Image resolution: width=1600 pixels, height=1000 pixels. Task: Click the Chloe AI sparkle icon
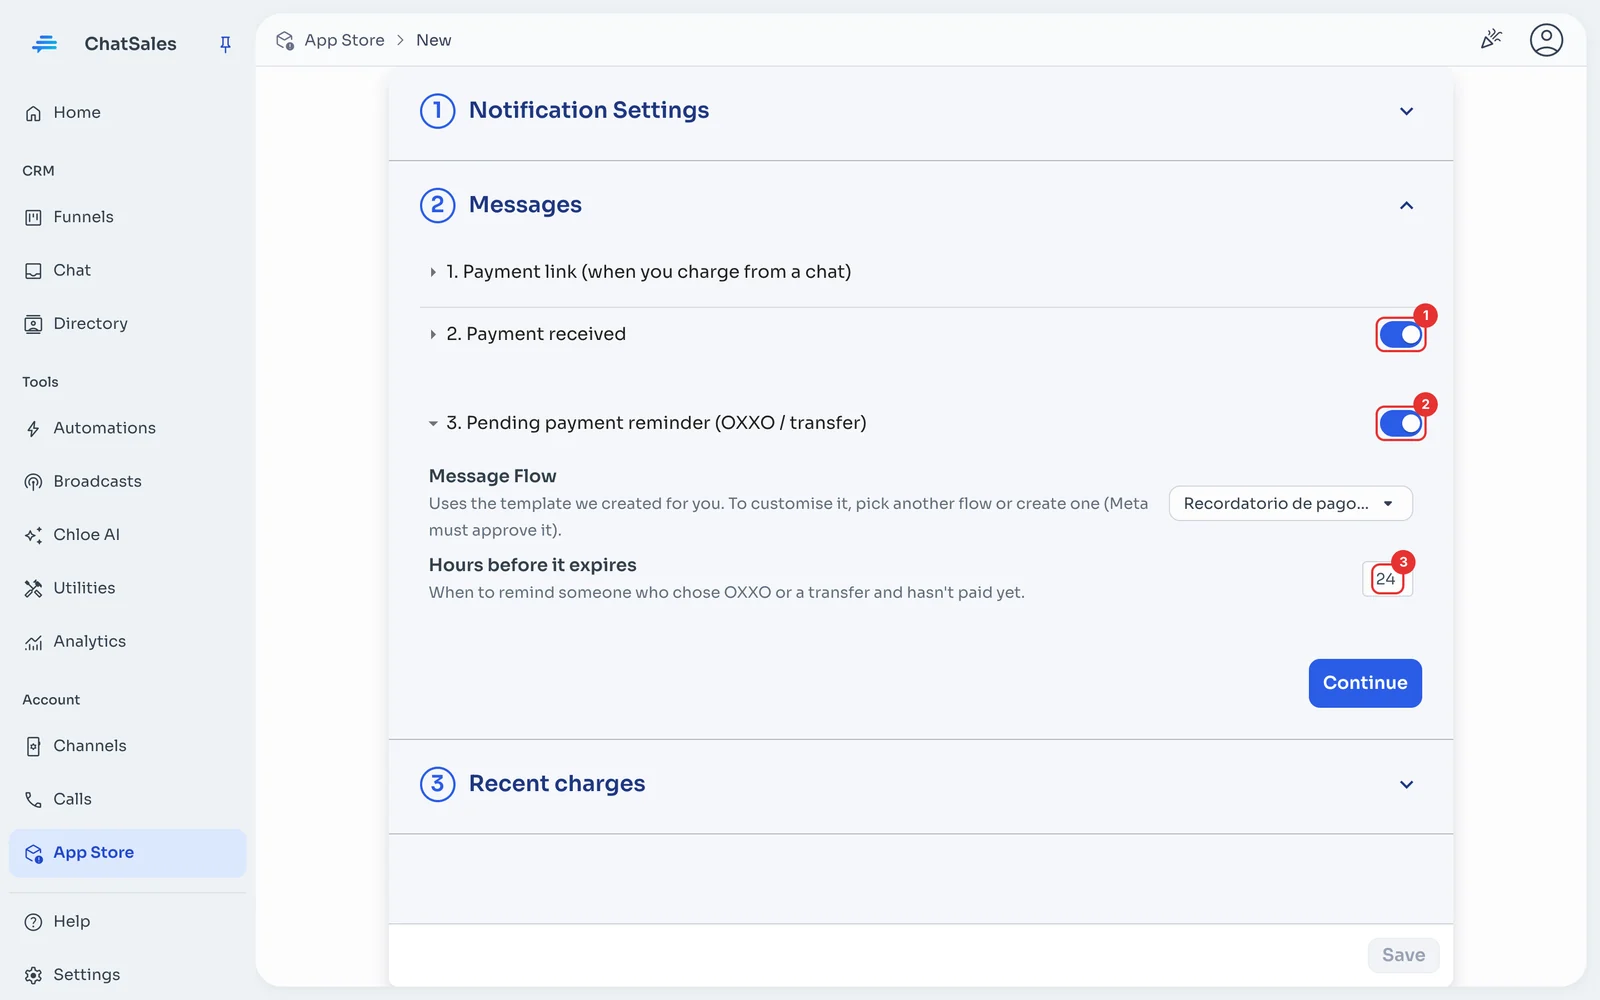[x=33, y=535]
